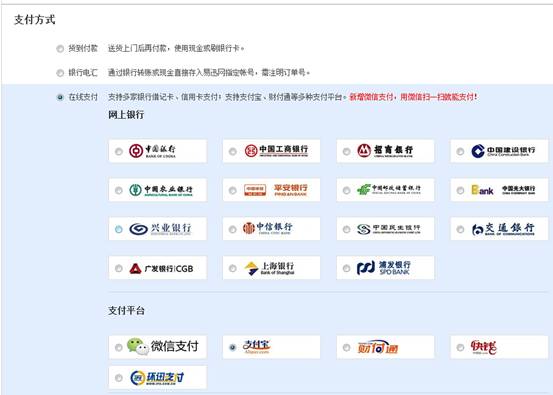The image size is (553, 395).
Task: Click the 交通银行 logo
Action: click(x=503, y=229)
